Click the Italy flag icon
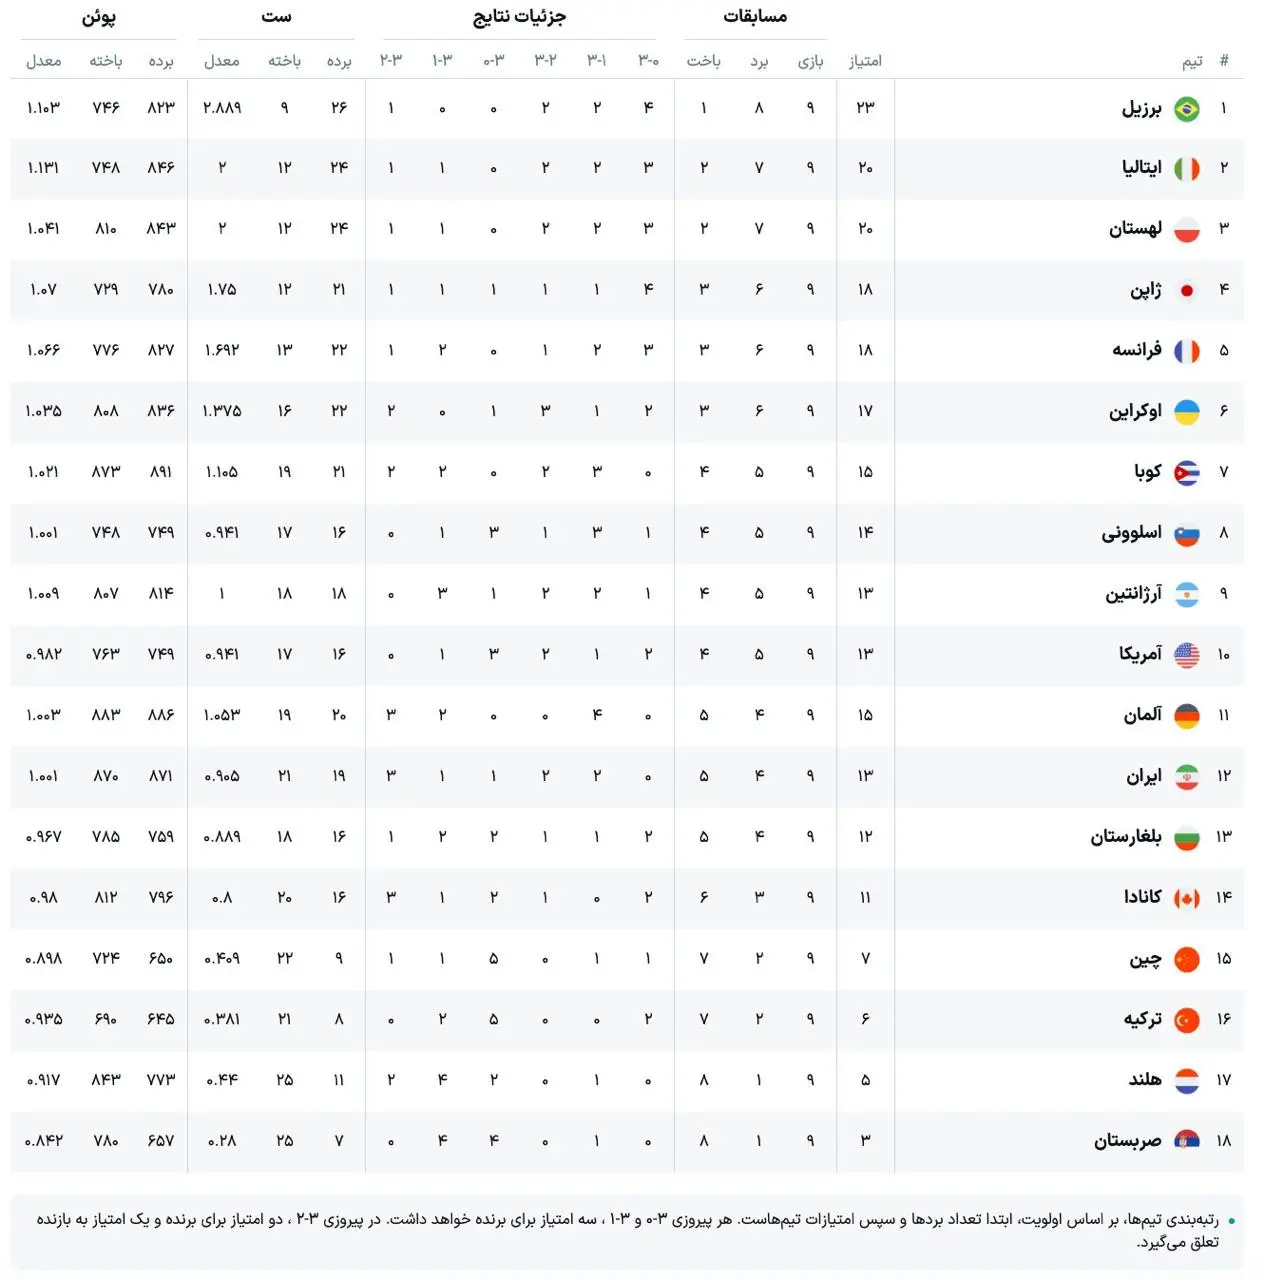 [x=1186, y=169]
